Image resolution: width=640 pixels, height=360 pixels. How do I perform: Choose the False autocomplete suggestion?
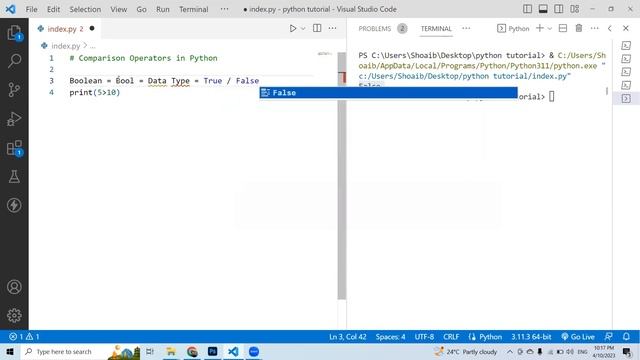[388, 93]
